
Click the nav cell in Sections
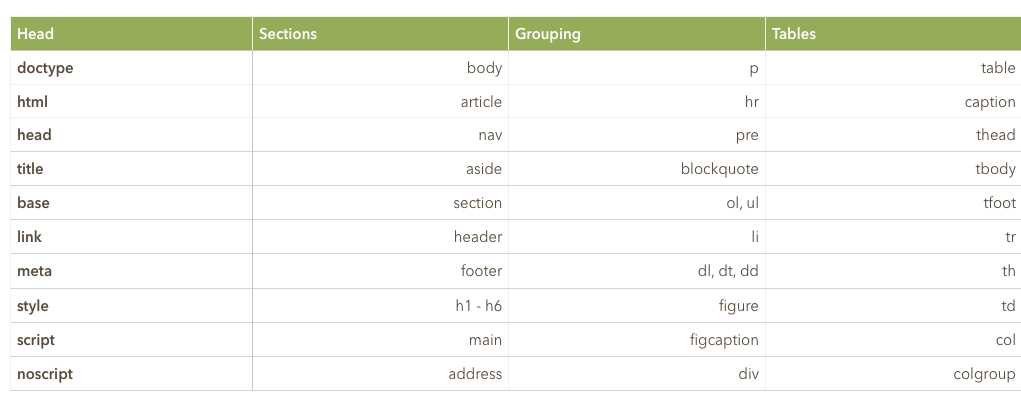(380, 135)
